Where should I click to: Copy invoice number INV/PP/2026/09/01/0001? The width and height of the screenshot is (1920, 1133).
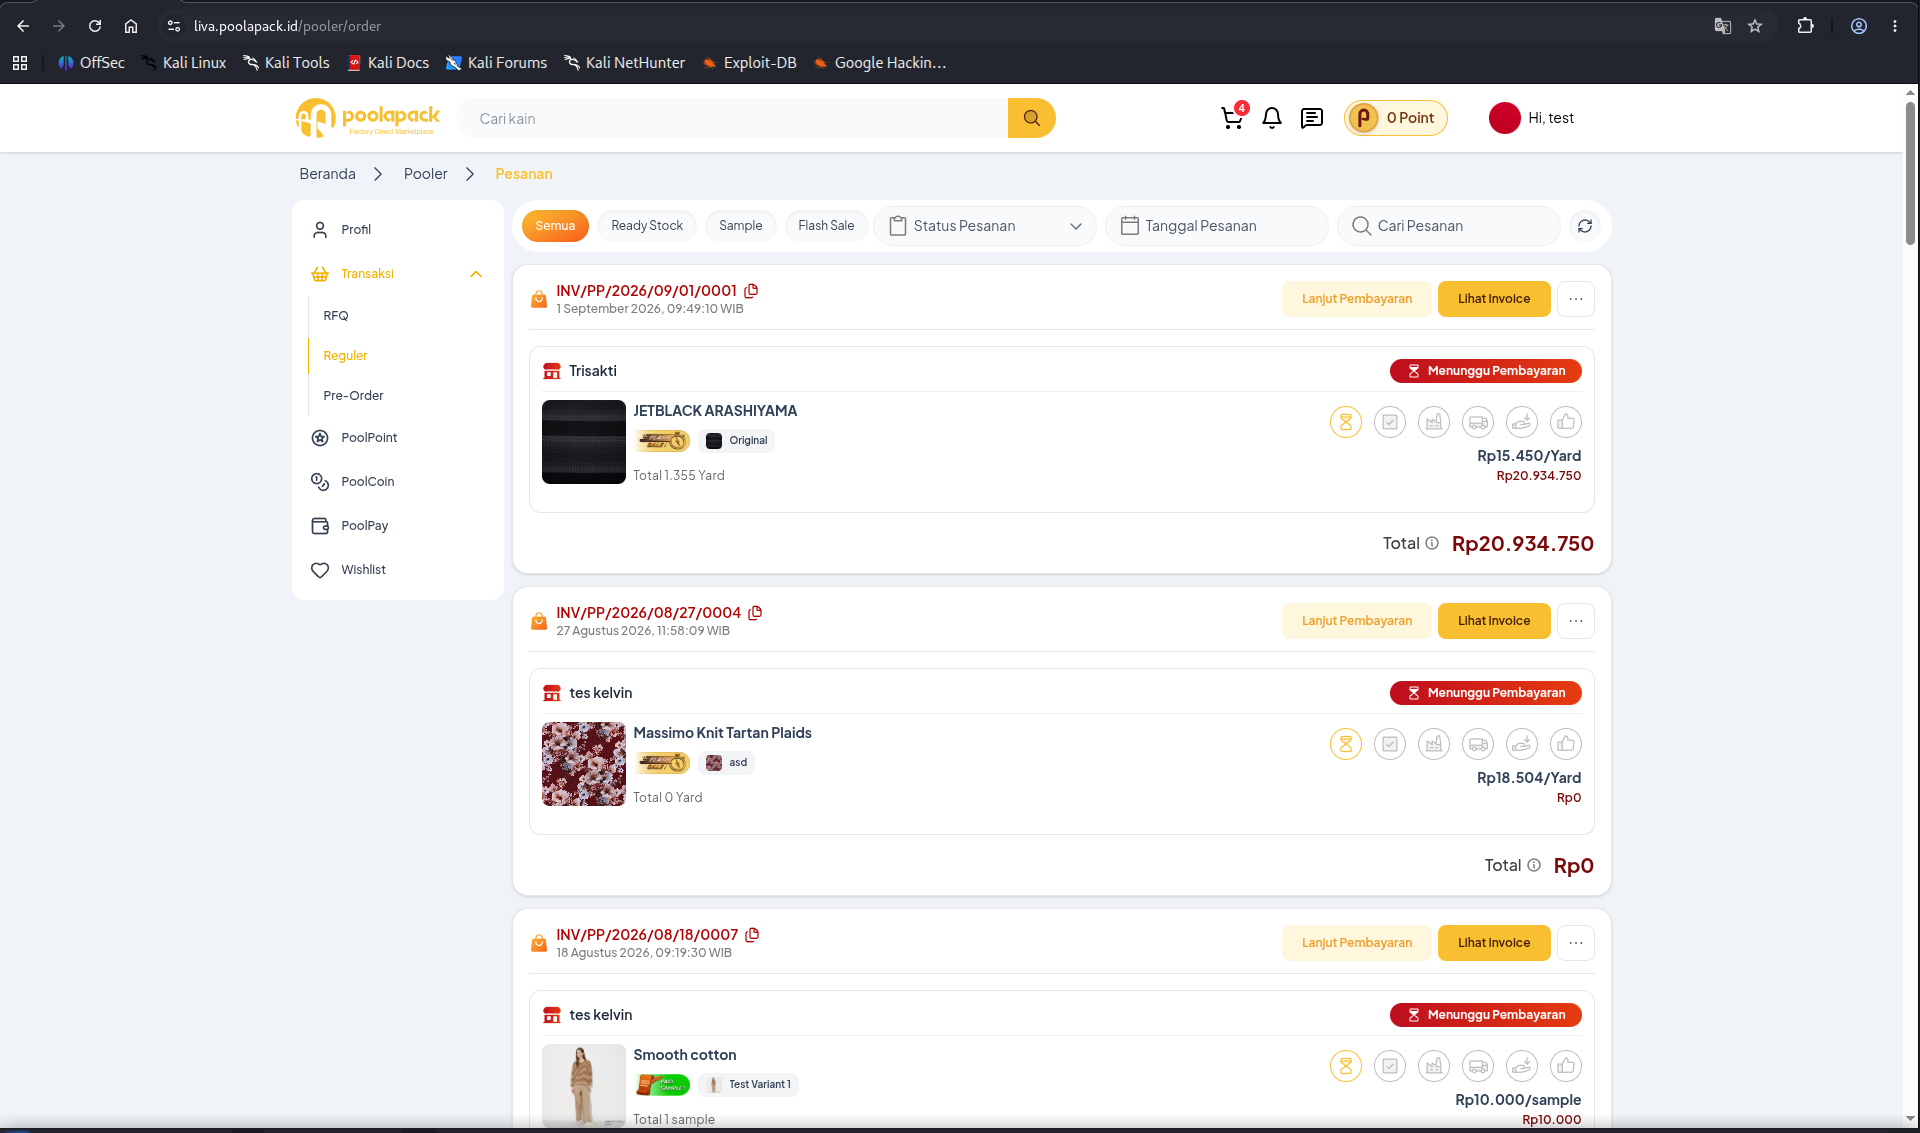751,291
